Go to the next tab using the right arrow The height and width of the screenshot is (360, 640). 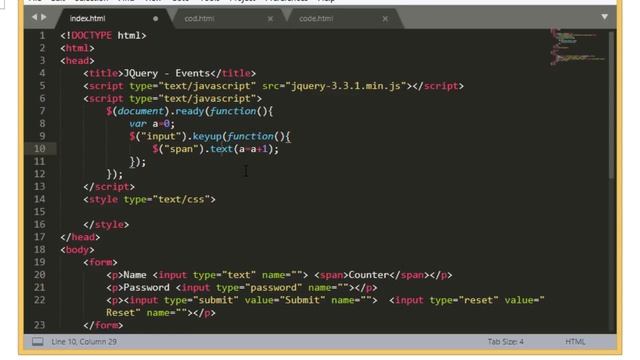[44, 17]
